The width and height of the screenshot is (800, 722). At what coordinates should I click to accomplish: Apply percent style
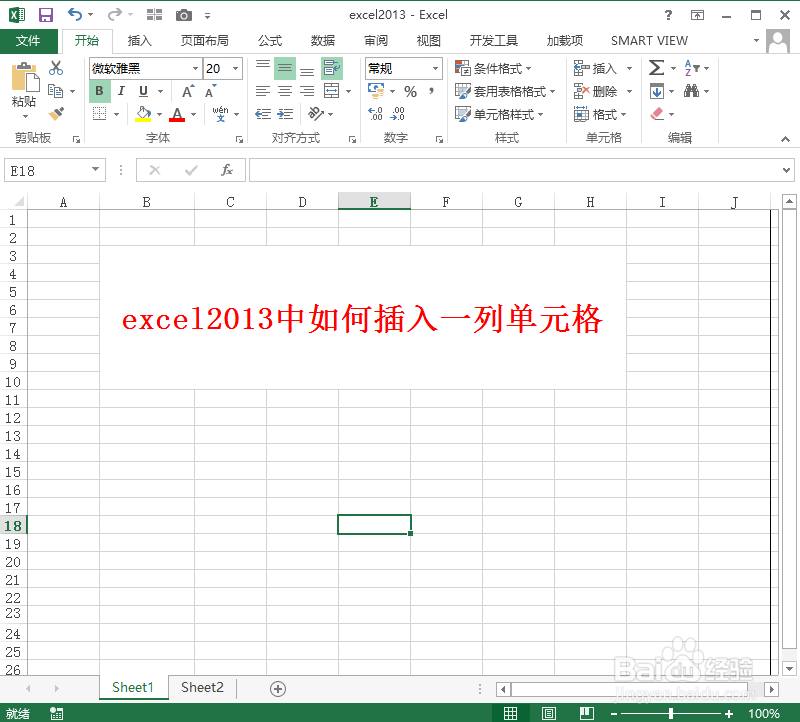410,91
